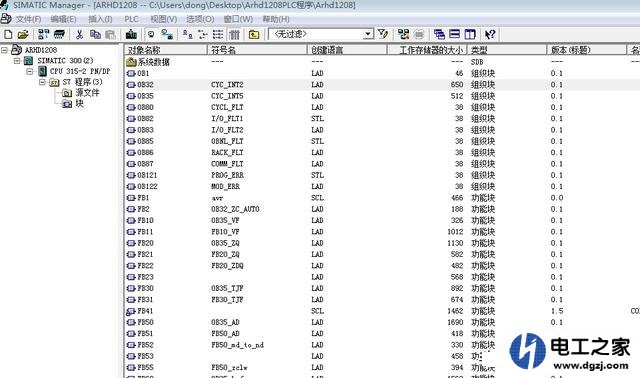Switch to List view icon
Viewport: 640px width, 378px height.
click(x=218, y=35)
